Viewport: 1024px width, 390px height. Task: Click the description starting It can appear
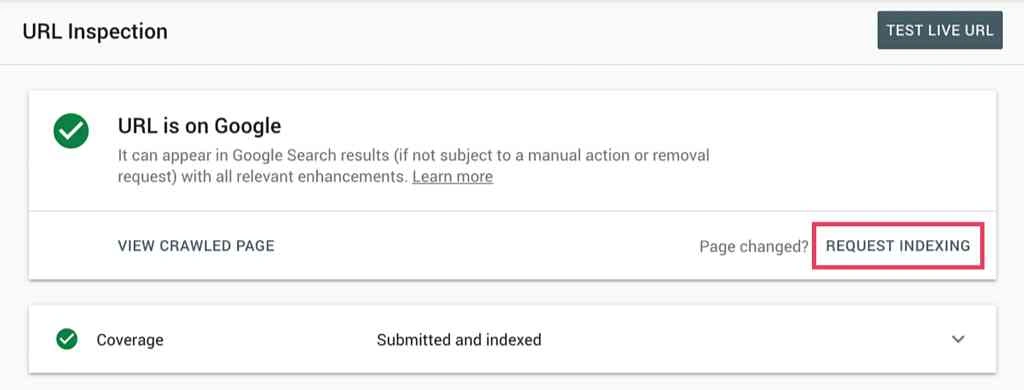click(413, 166)
